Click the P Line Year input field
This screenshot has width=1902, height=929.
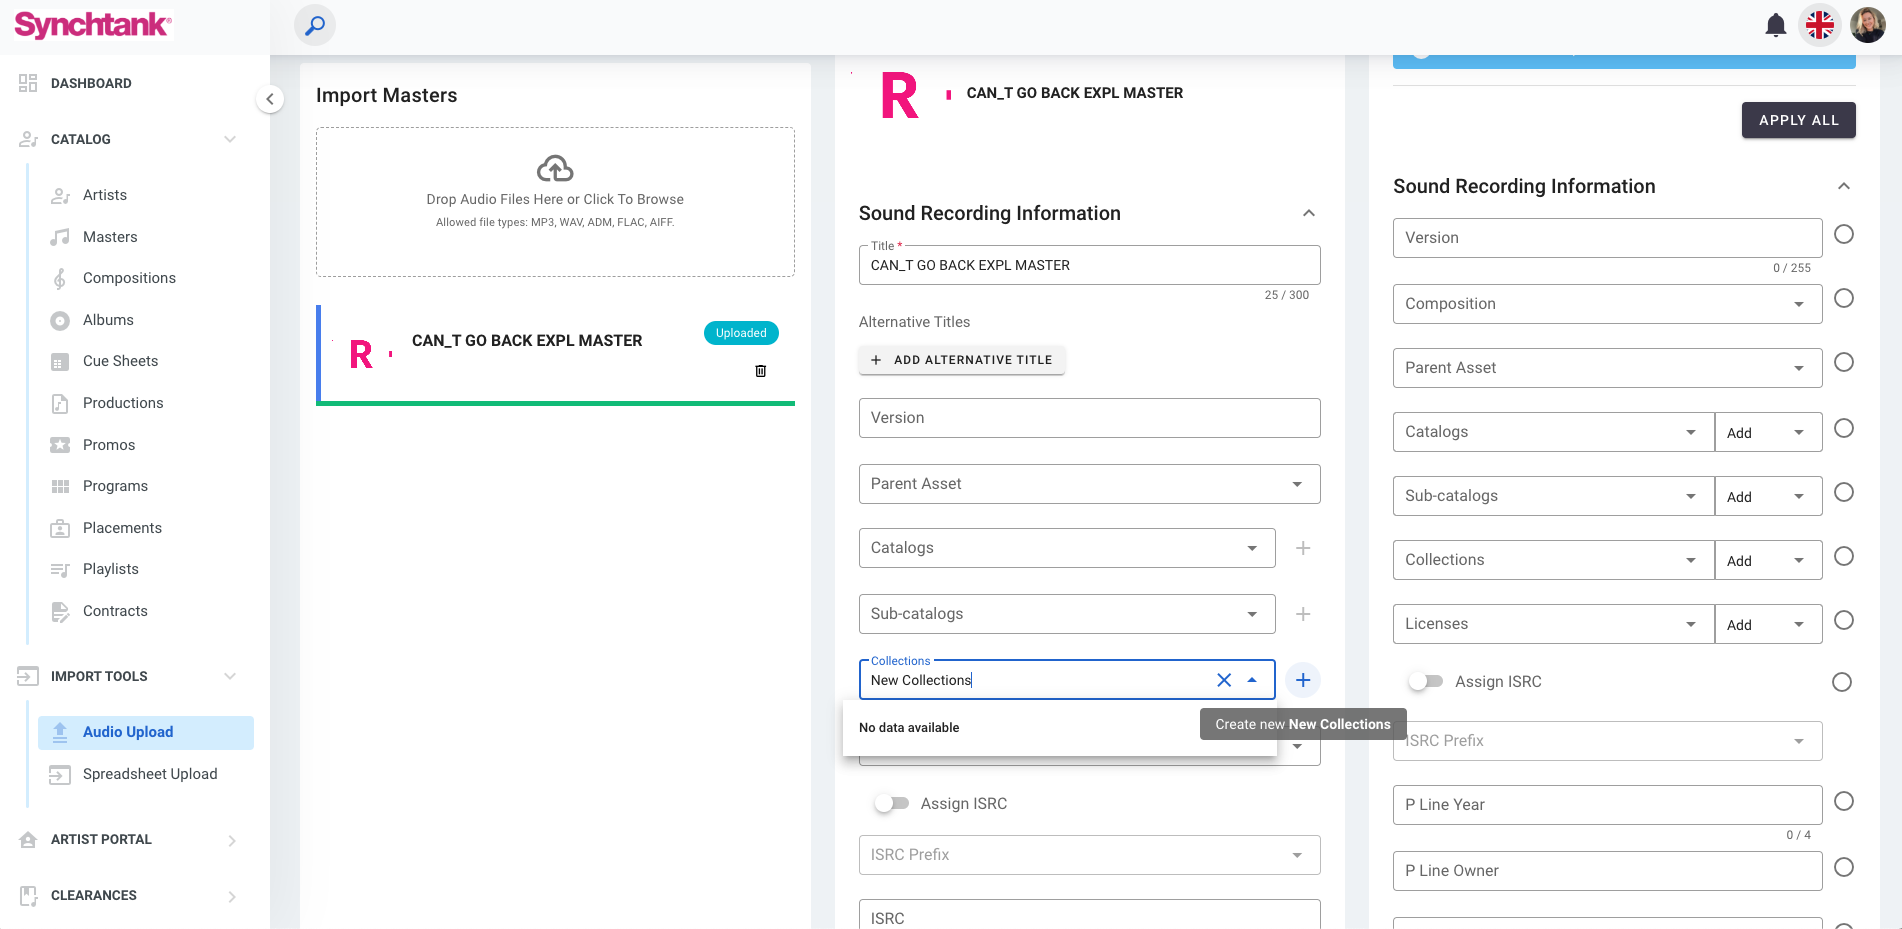[1606, 805]
